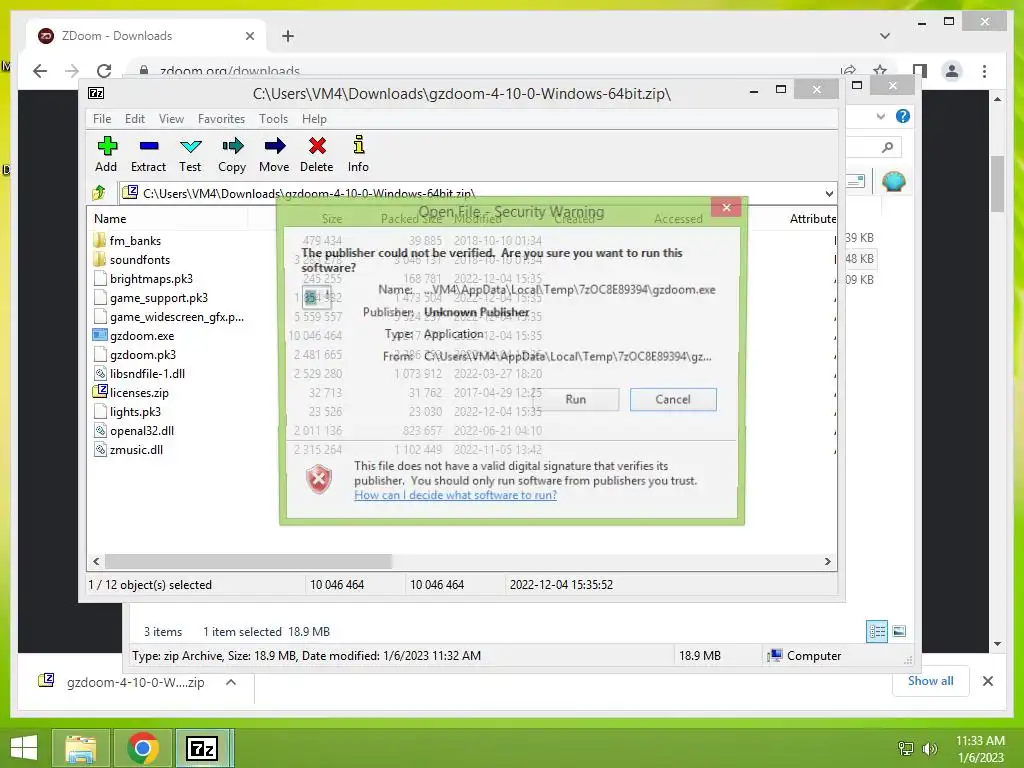1024x768 pixels.
Task: Click Show all downloads
Action: [931, 680]
